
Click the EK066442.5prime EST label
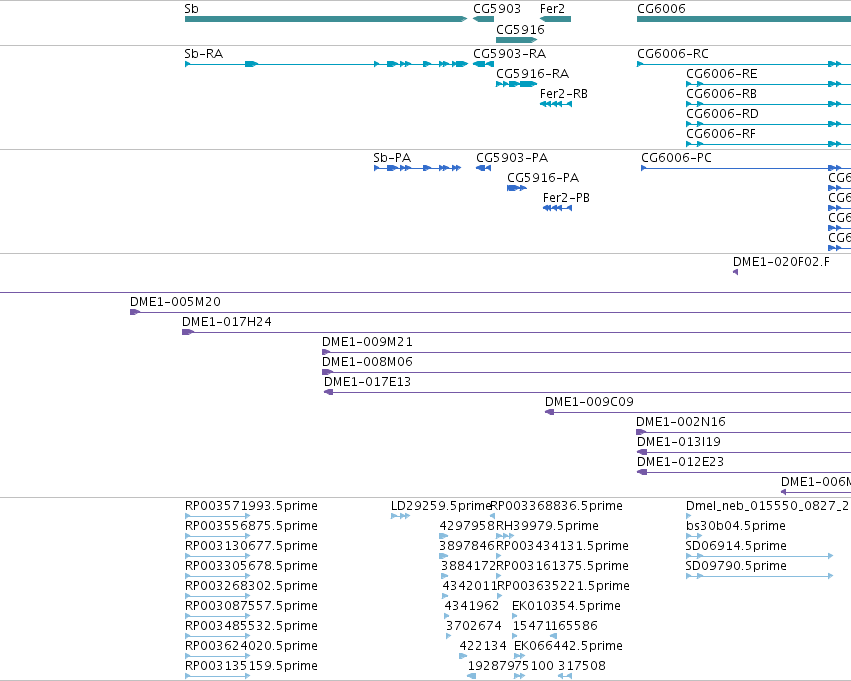tap(568, 646)
